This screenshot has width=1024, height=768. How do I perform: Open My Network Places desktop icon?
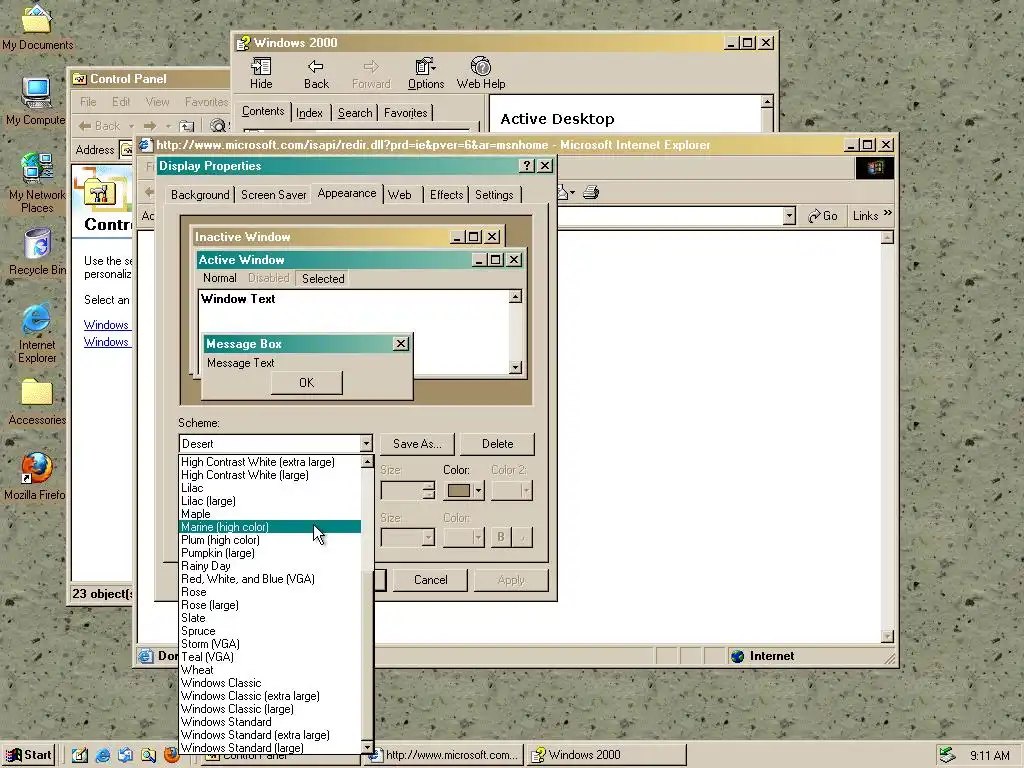[37, 183]
